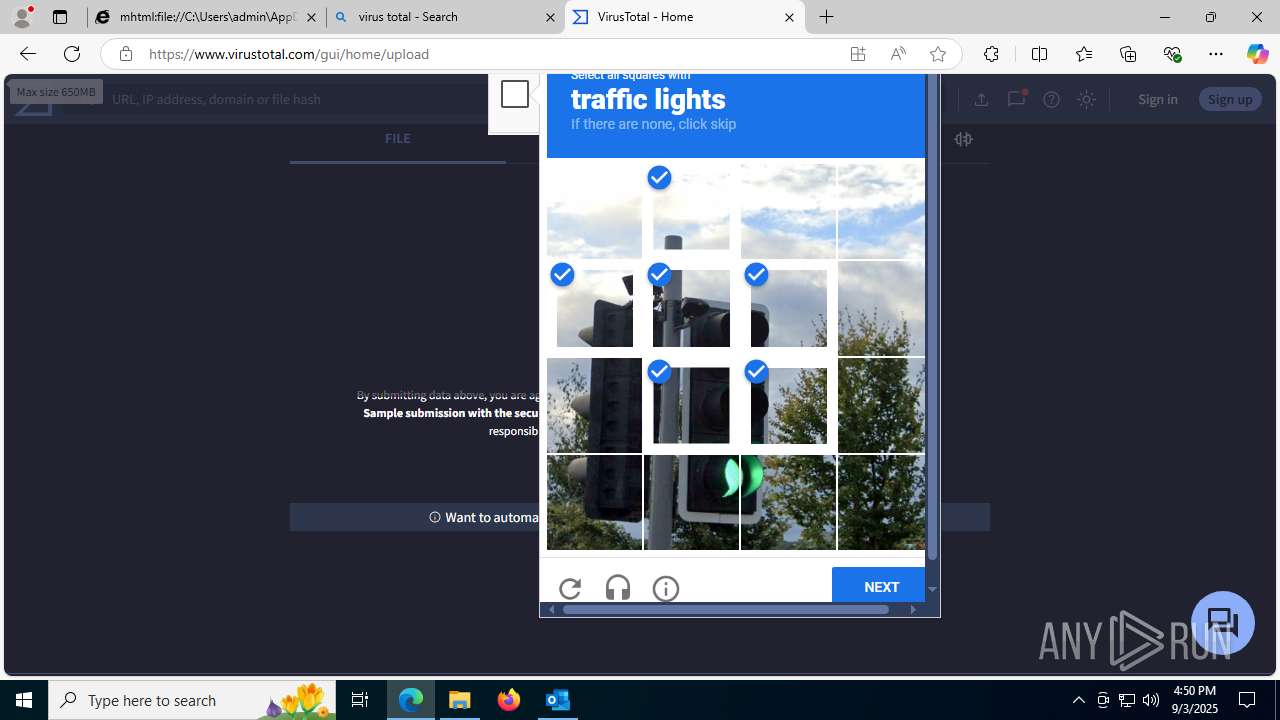This screenshot has width=1280, height=720.
Task: Click the Windows "Type here to search" box
Action: pos(192,700)
